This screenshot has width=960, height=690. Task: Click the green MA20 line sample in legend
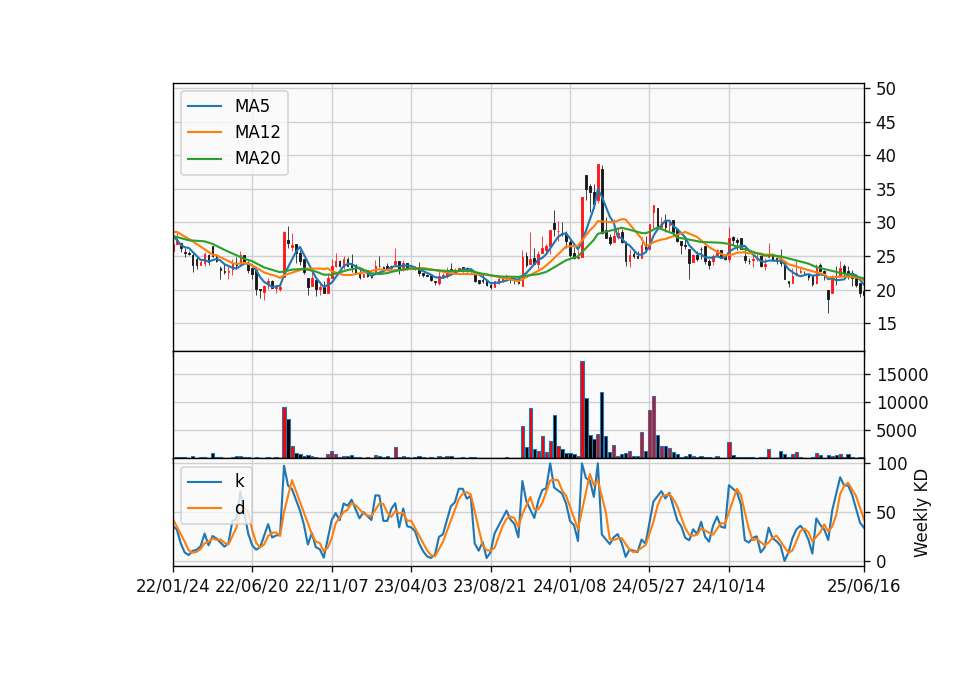tap(204, 158)
